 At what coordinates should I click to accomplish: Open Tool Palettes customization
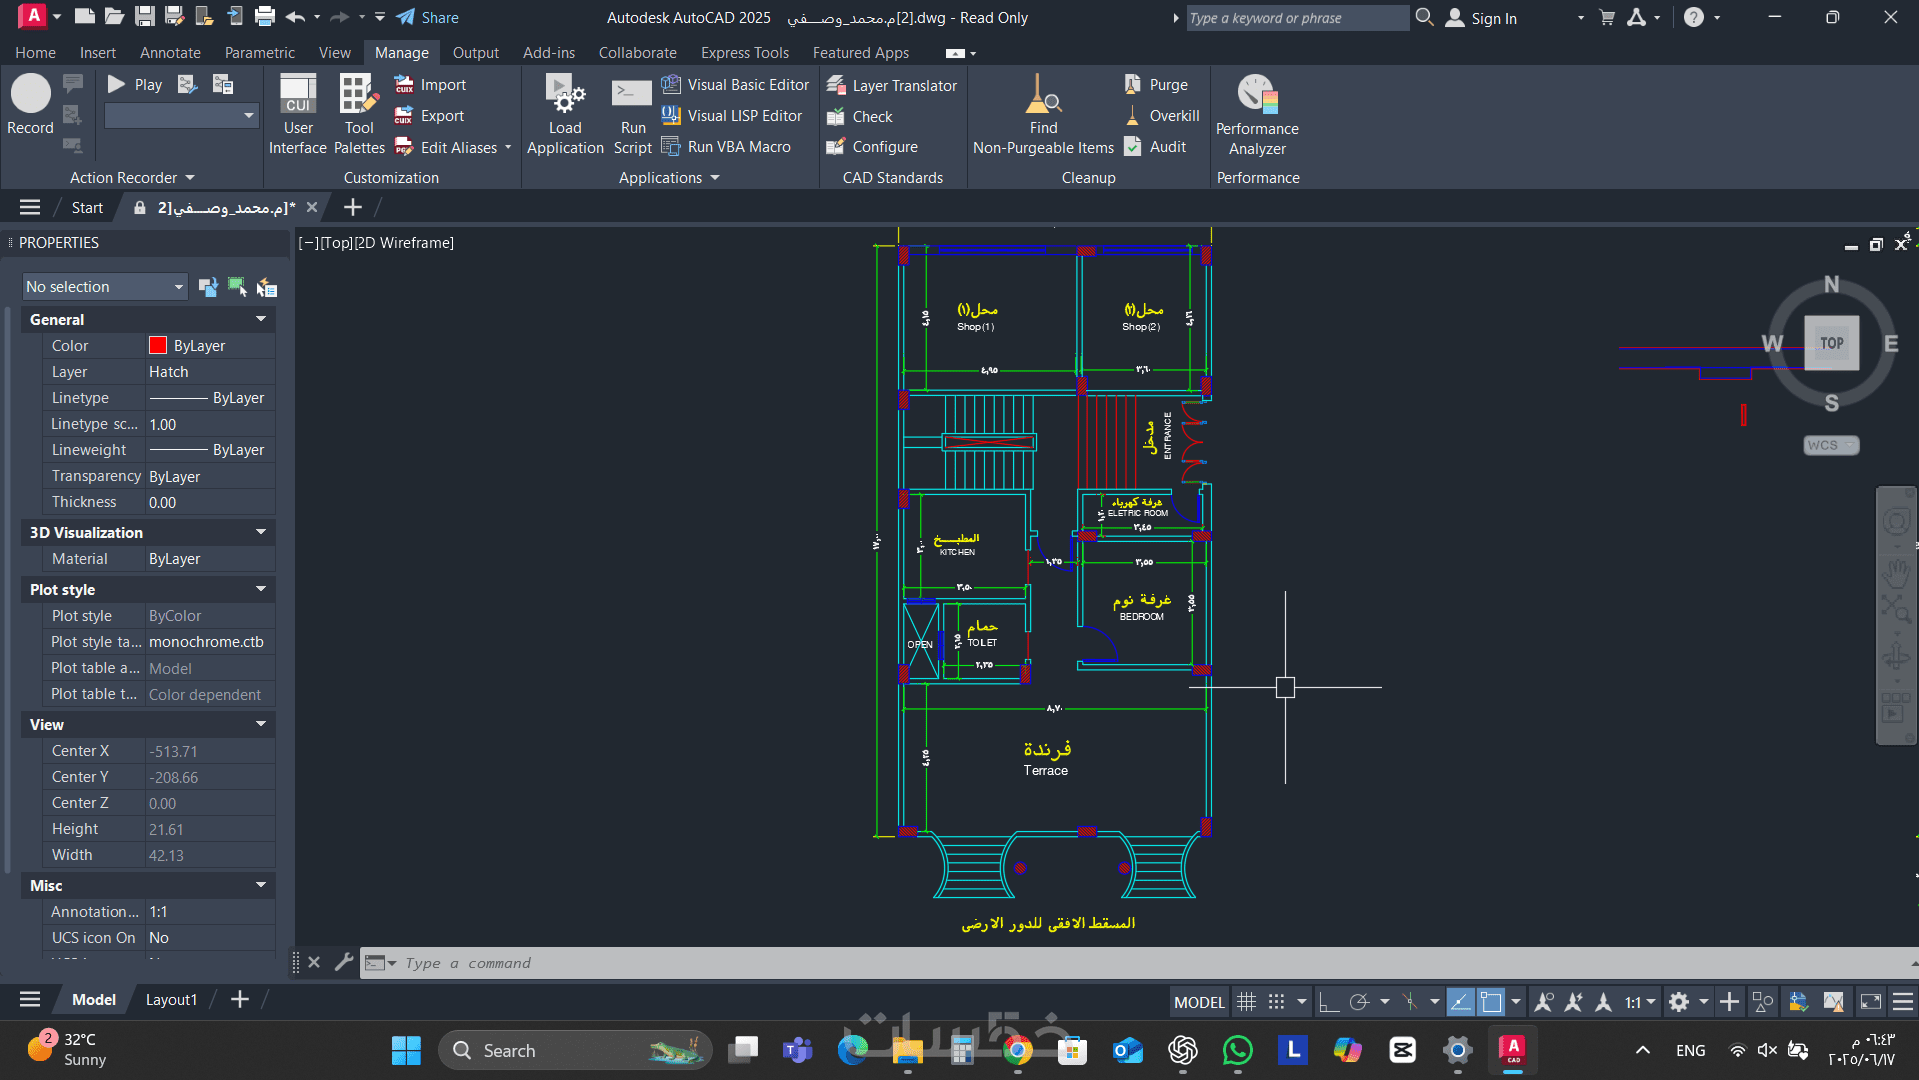pos(359,114)
